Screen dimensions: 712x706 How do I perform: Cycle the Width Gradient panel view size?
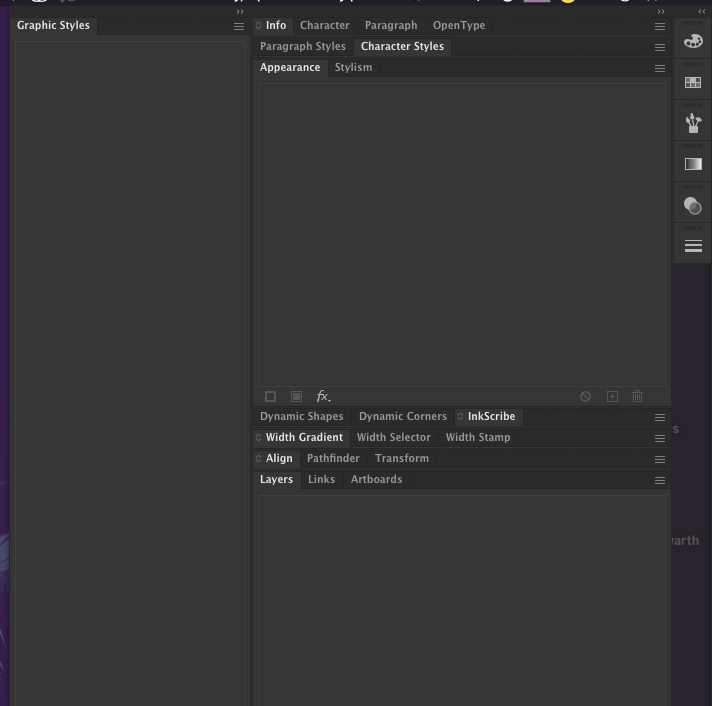(x=259, y=438)
